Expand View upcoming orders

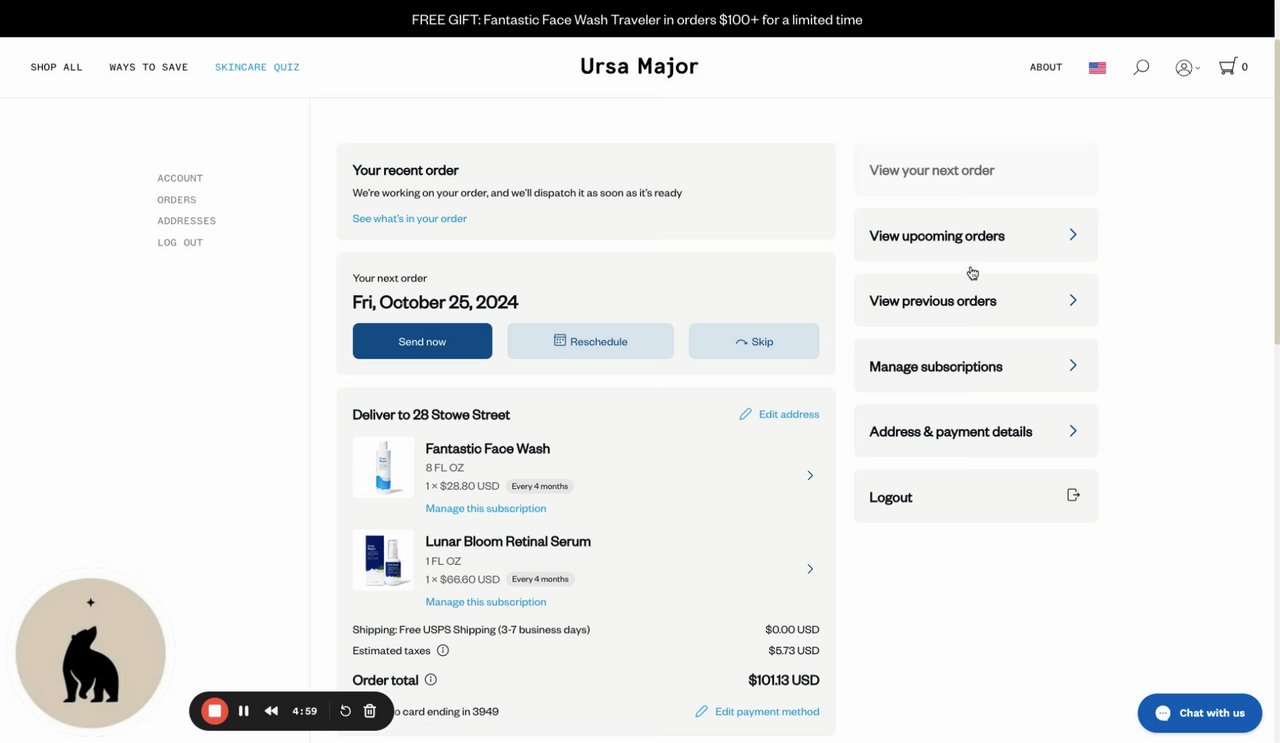coord(975,236)
